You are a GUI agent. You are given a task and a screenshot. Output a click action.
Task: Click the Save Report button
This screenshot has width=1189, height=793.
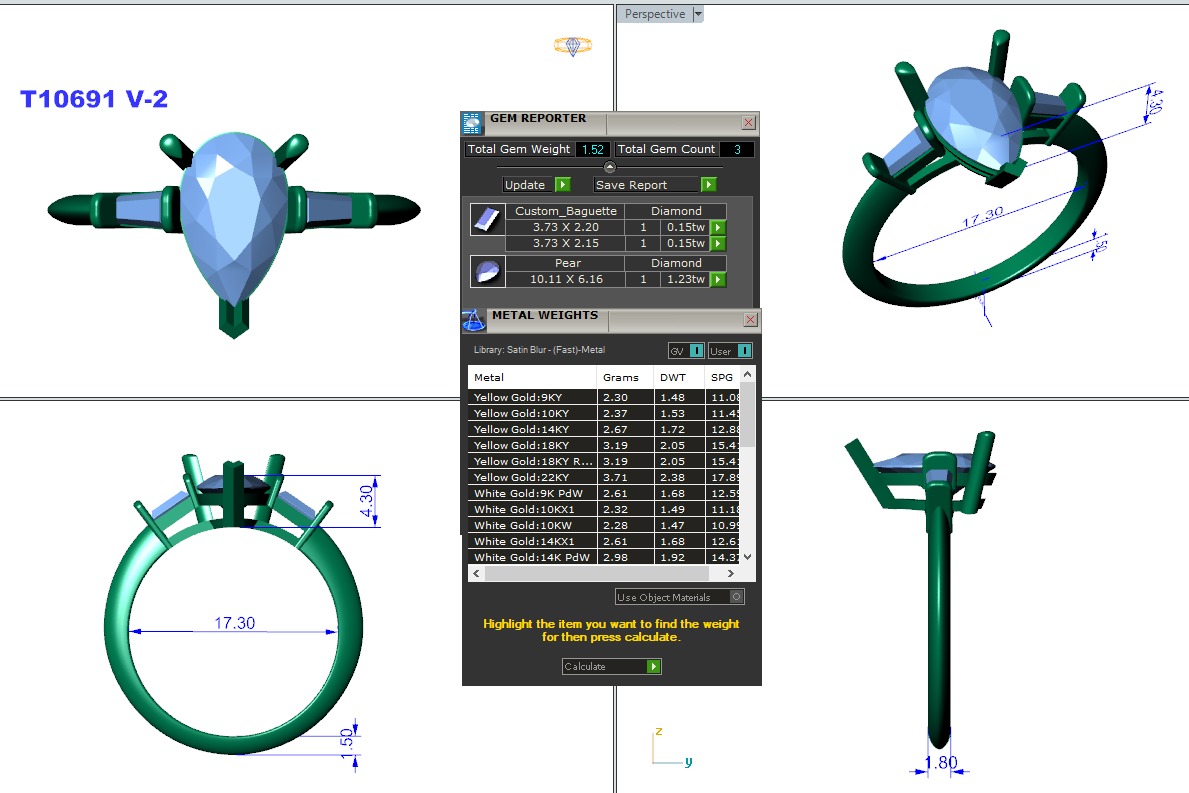pos(646,185)
